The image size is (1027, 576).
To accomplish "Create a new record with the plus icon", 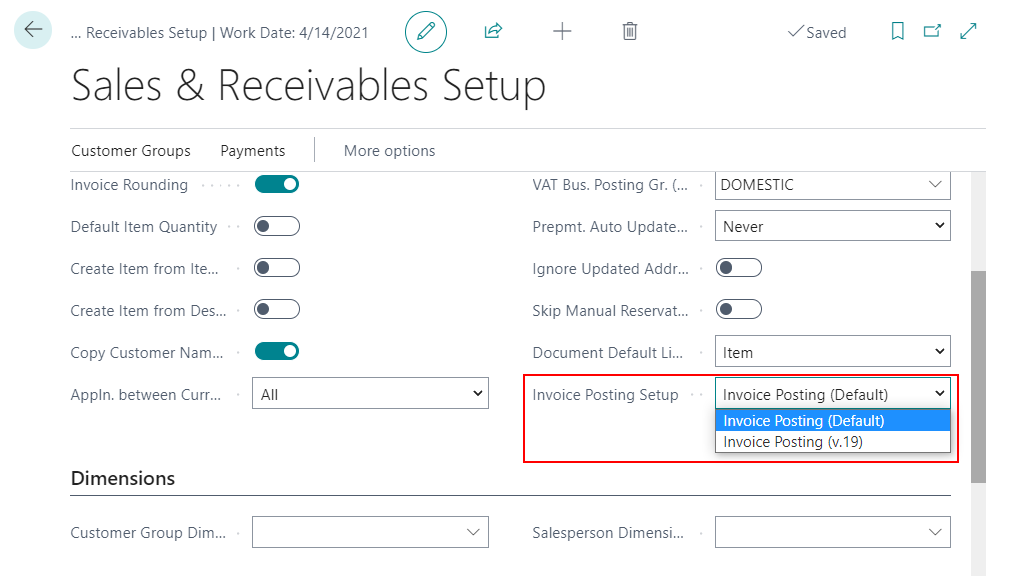I will pyautogui.click(x=562, y=31).
